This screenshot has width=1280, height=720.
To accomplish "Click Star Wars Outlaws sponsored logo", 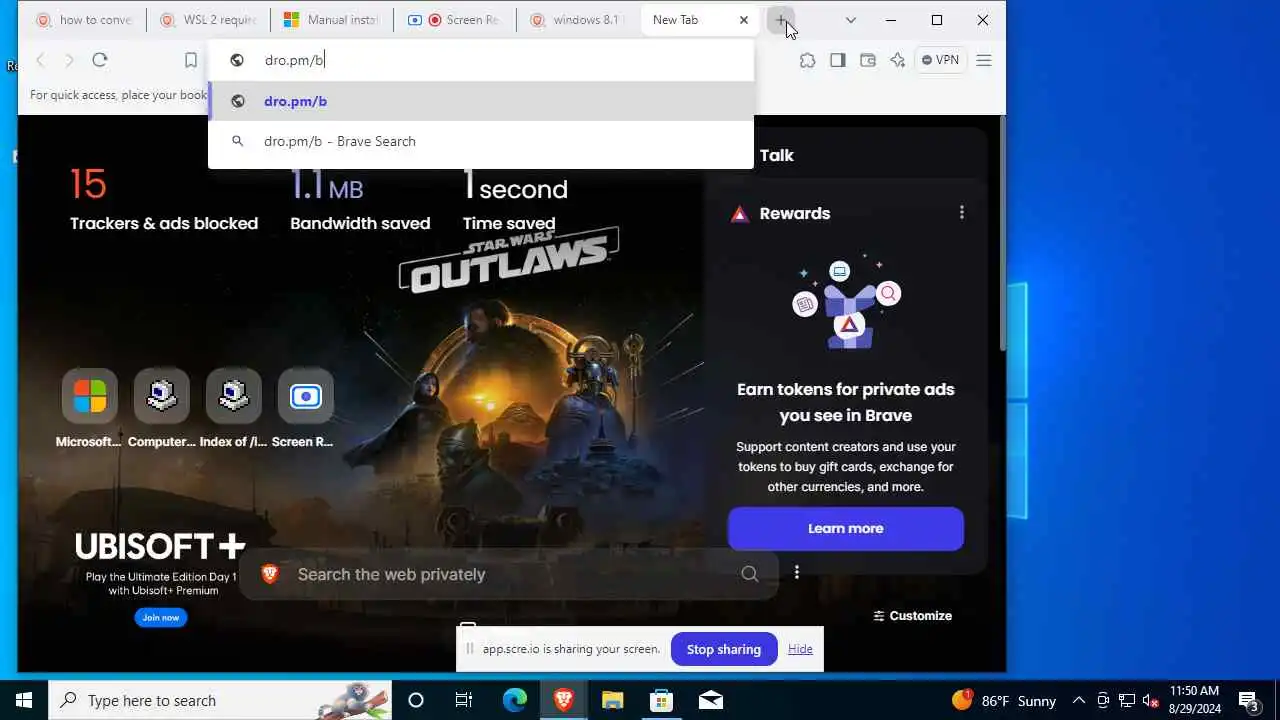I will [509, 260].
